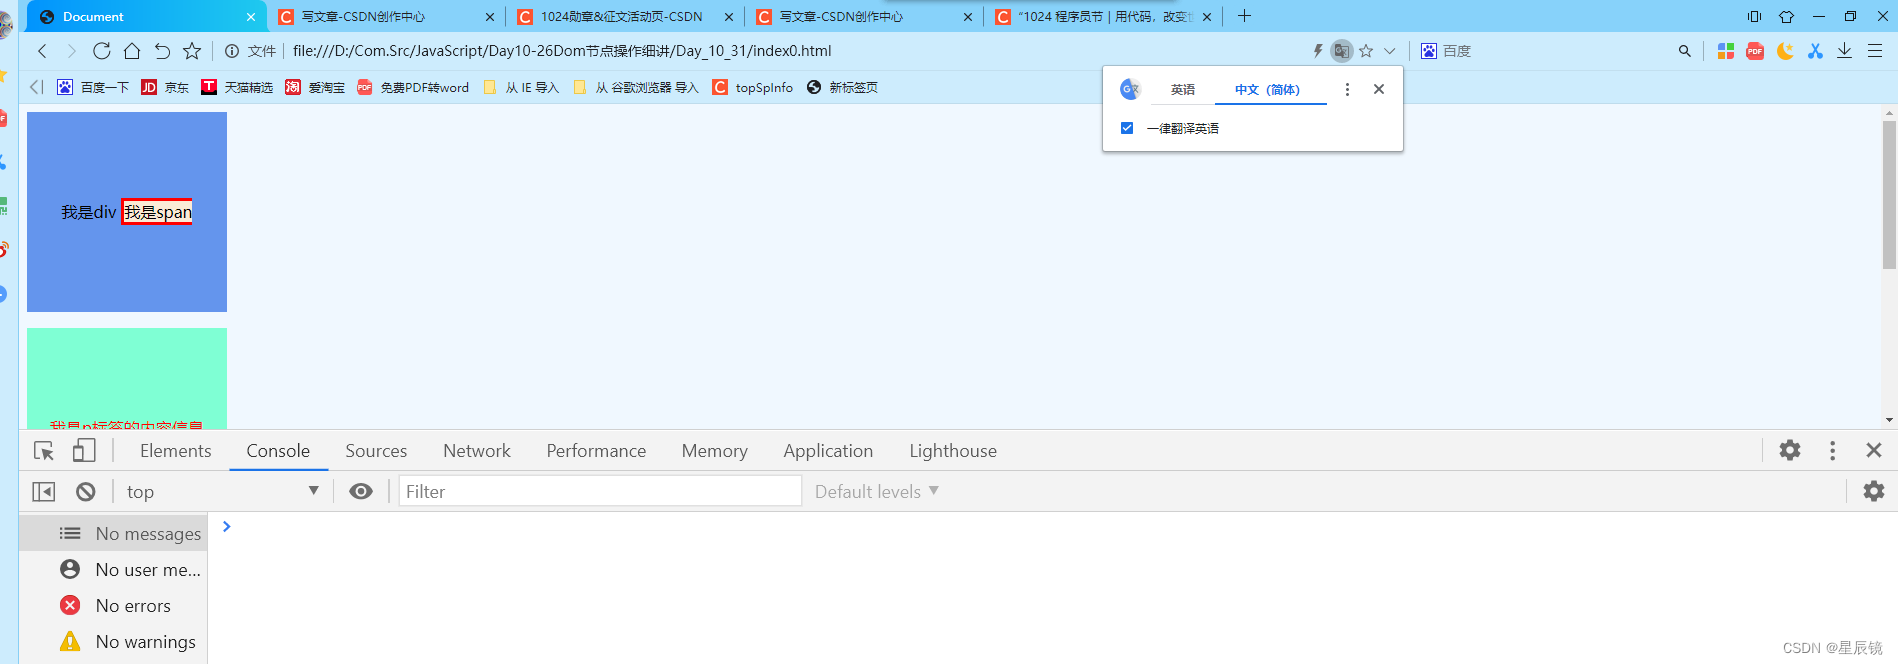Switch to the 1024勋章&征文活动页-CSDN tab

[625, 16]
